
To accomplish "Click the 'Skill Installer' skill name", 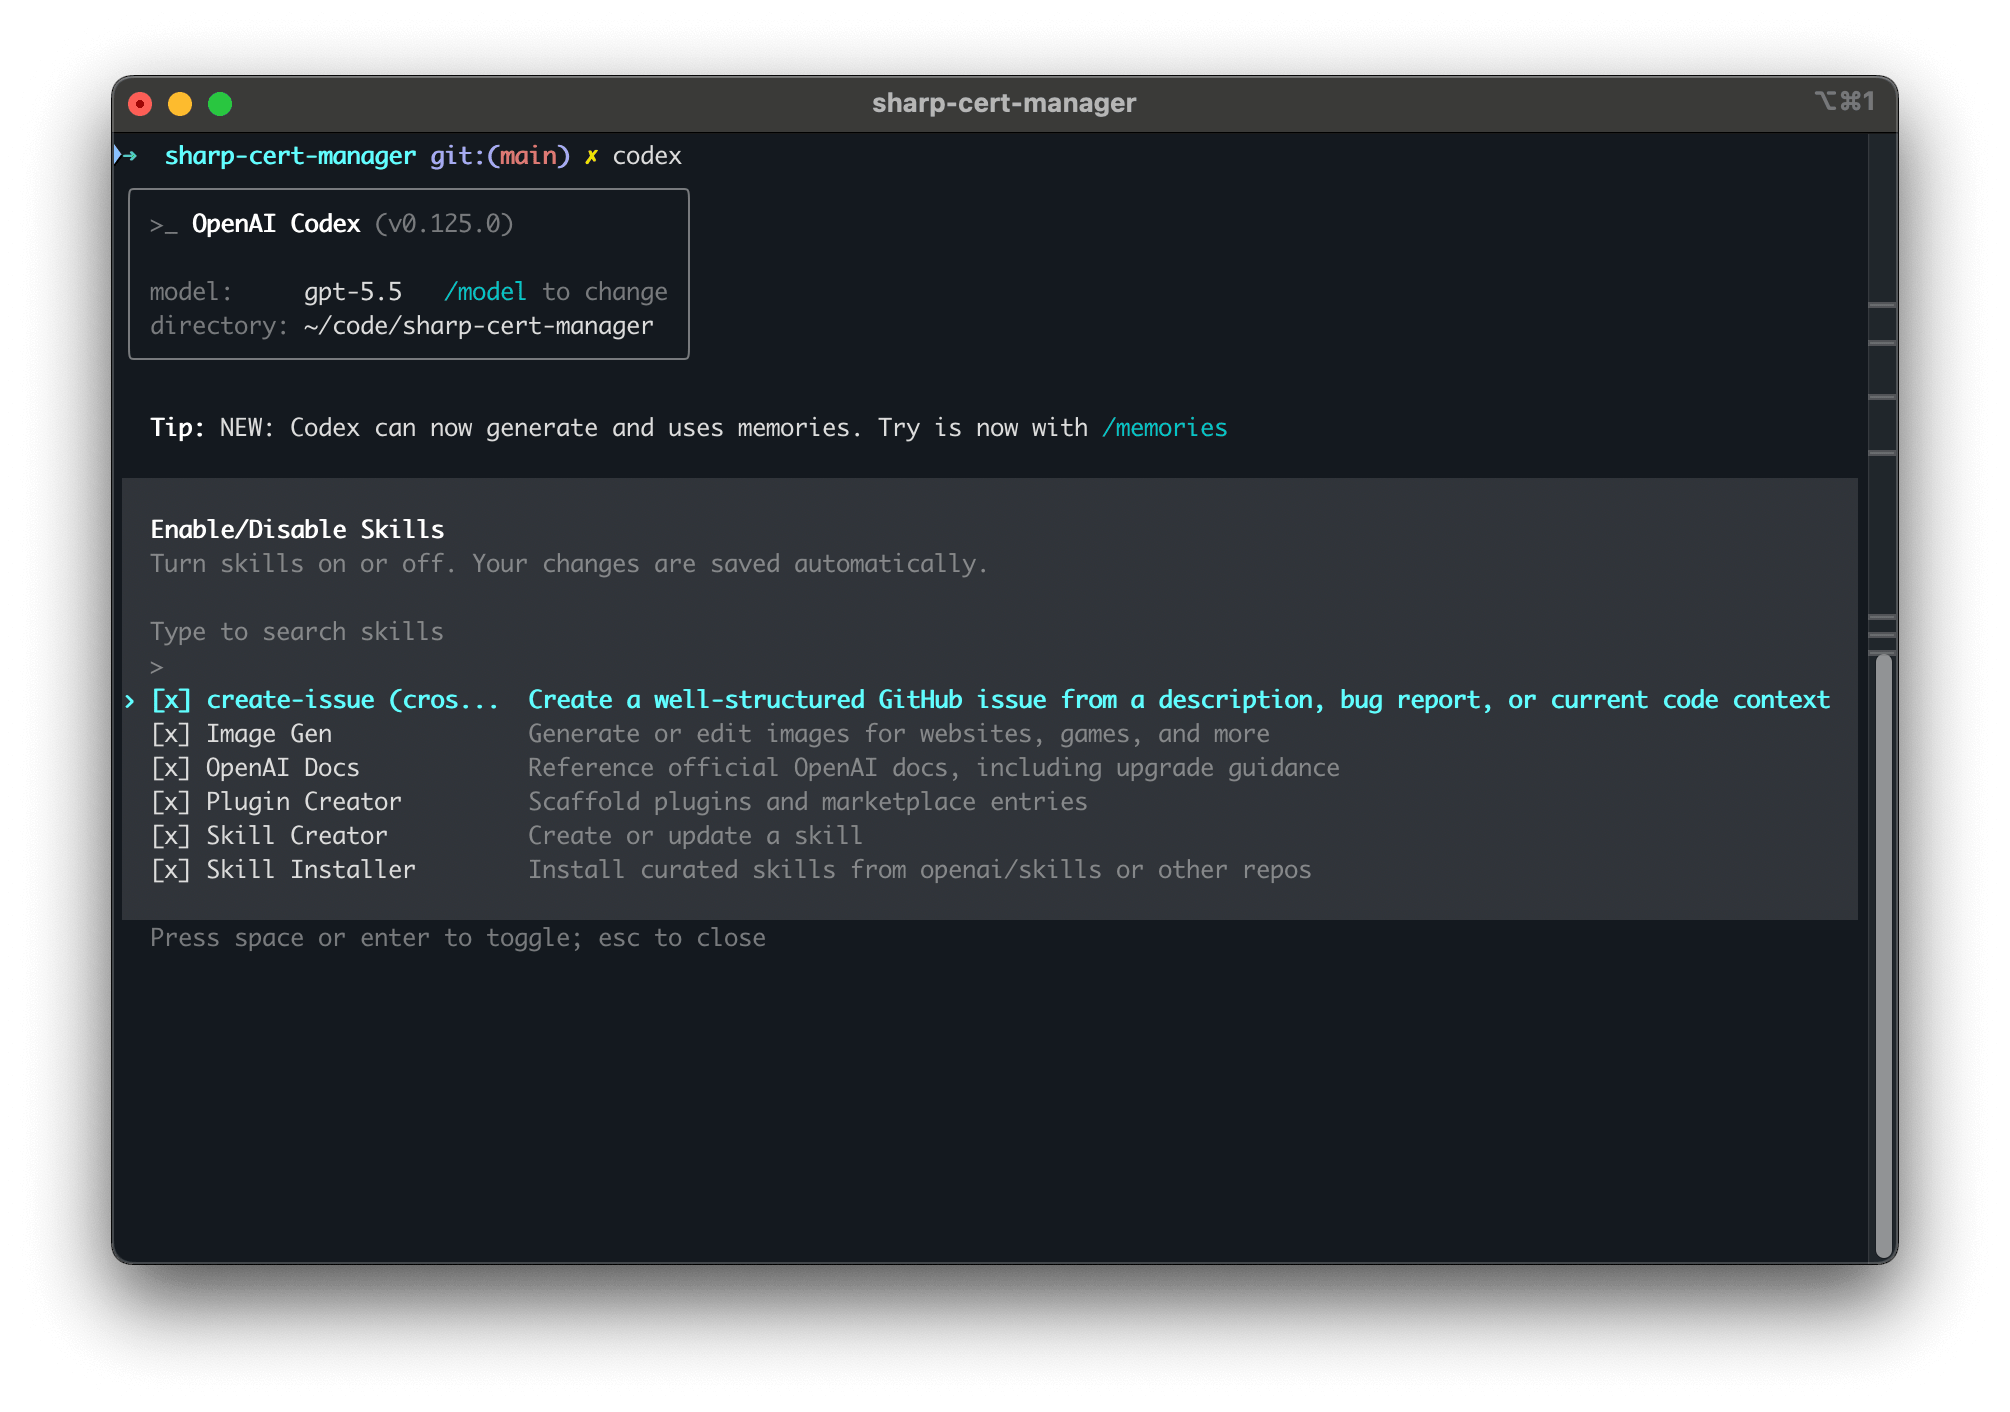I will coord(311,870).
